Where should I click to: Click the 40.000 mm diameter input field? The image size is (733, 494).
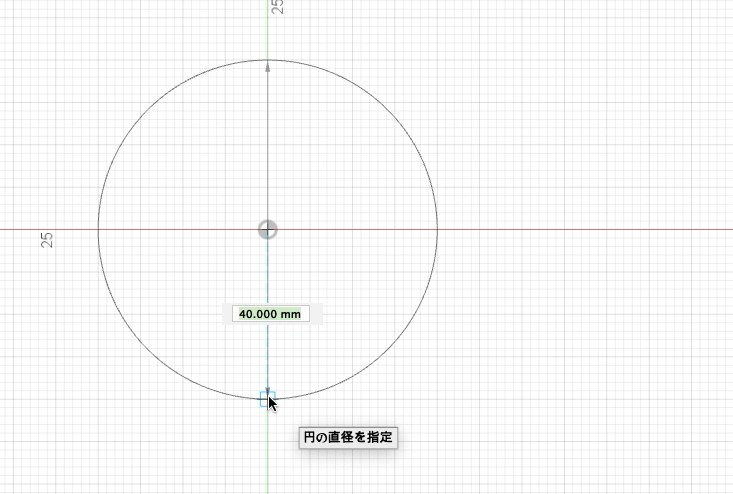[271, 314]
